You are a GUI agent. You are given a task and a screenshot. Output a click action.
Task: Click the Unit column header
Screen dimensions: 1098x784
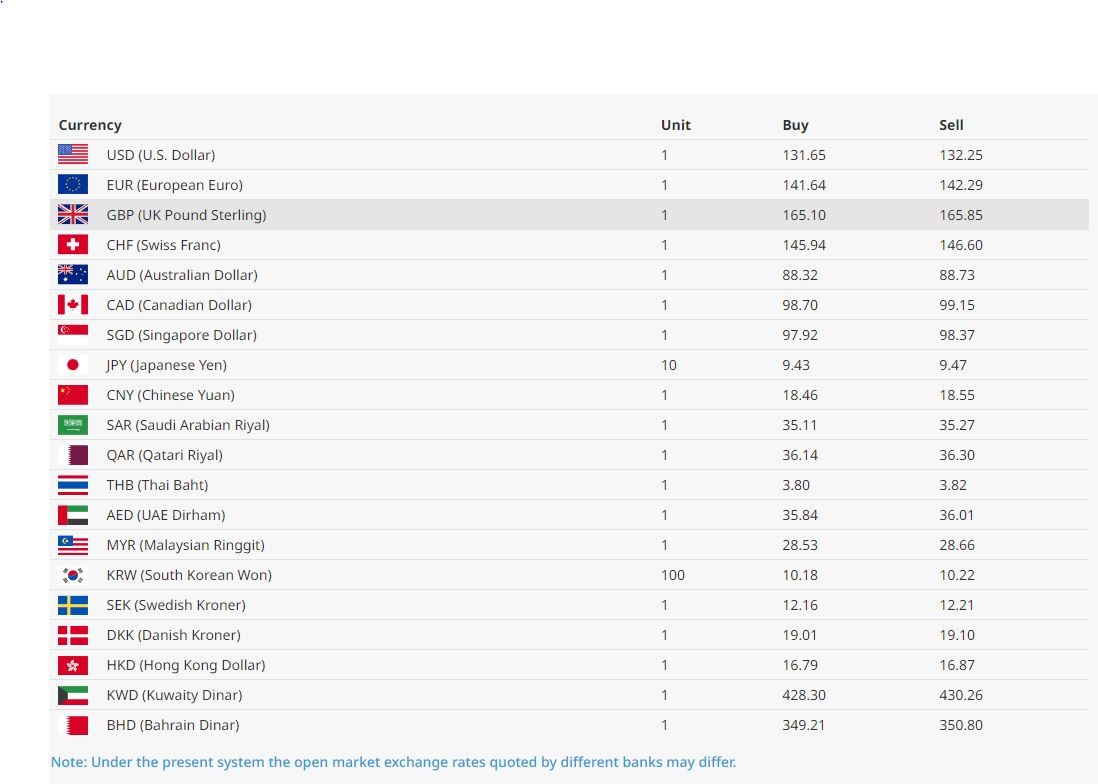coord(676,125)
